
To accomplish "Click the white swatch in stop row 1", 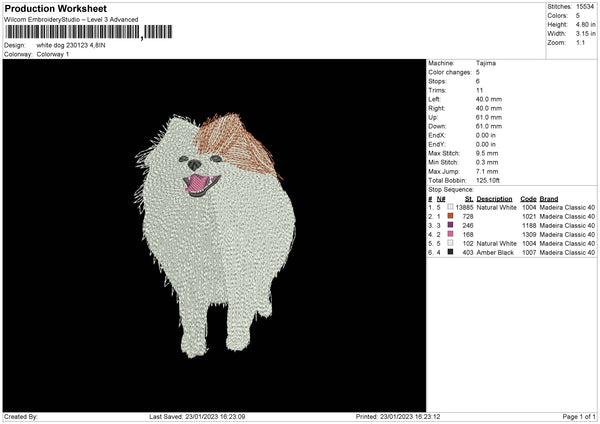I will [x=450, y=207].
